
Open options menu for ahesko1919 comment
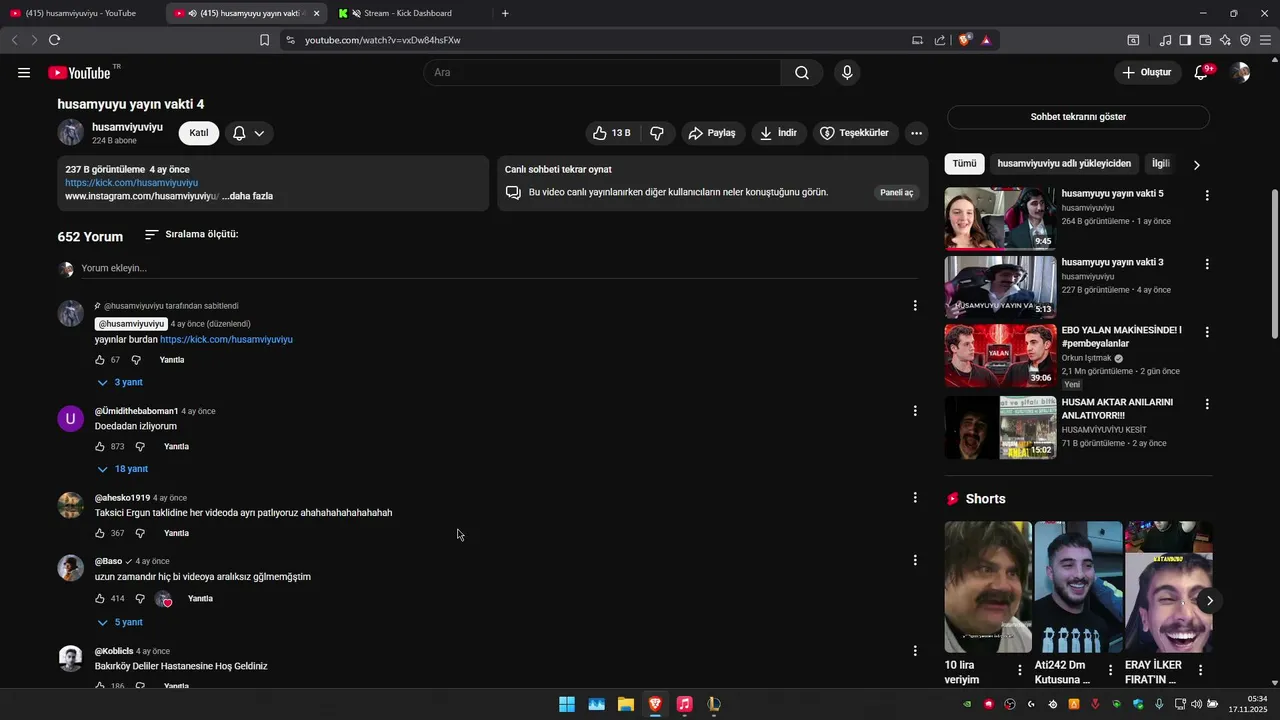pos(915,498)
